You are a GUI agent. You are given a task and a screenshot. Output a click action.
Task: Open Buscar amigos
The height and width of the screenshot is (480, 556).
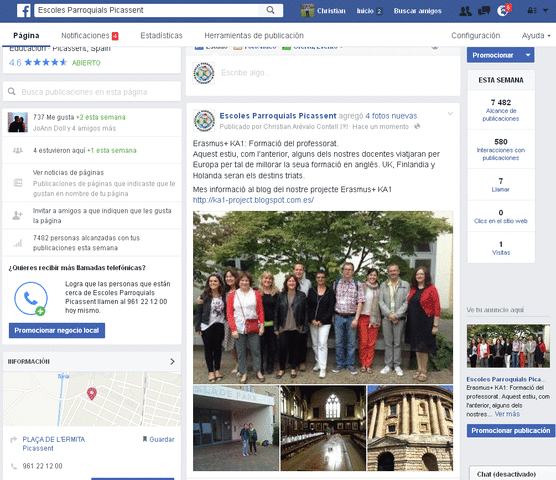pos(417,11)
